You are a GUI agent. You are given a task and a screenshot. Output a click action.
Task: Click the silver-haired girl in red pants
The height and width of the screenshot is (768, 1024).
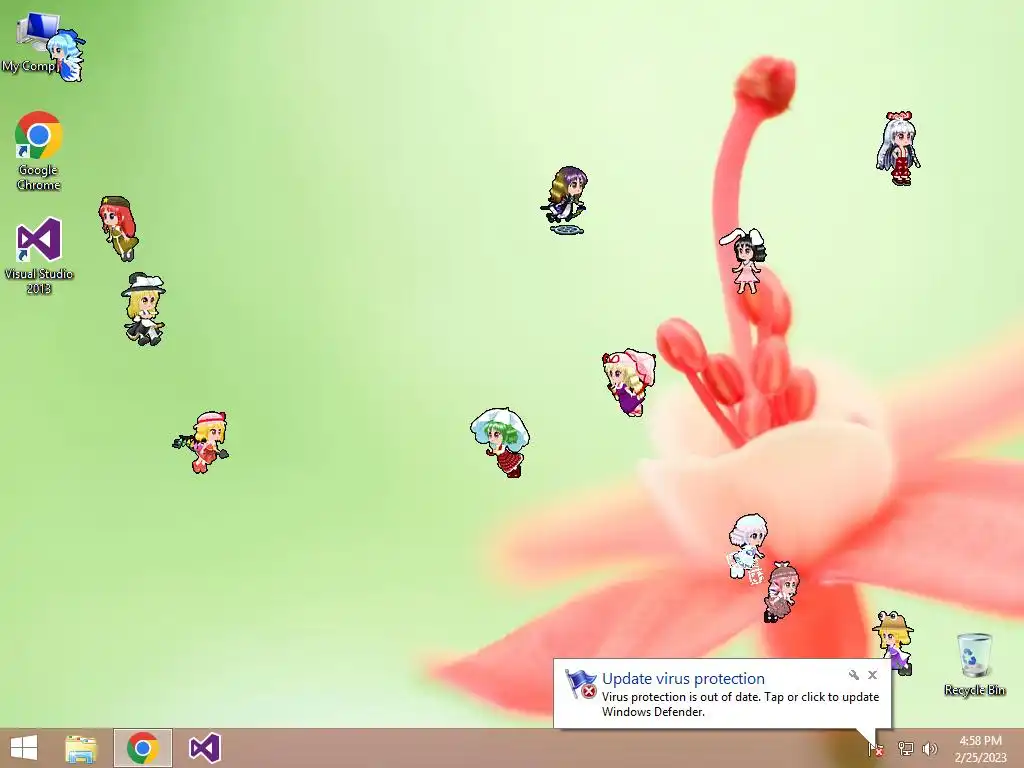point(898,148)
